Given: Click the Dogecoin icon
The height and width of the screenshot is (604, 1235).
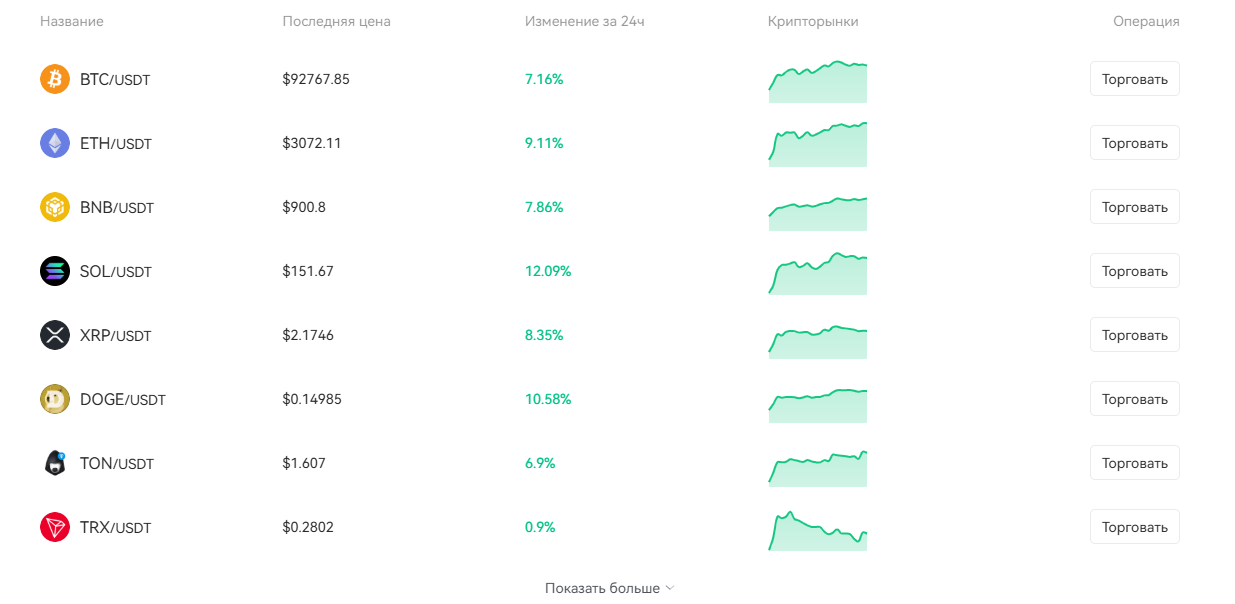Looking at the screenshot, I should 55,399.
